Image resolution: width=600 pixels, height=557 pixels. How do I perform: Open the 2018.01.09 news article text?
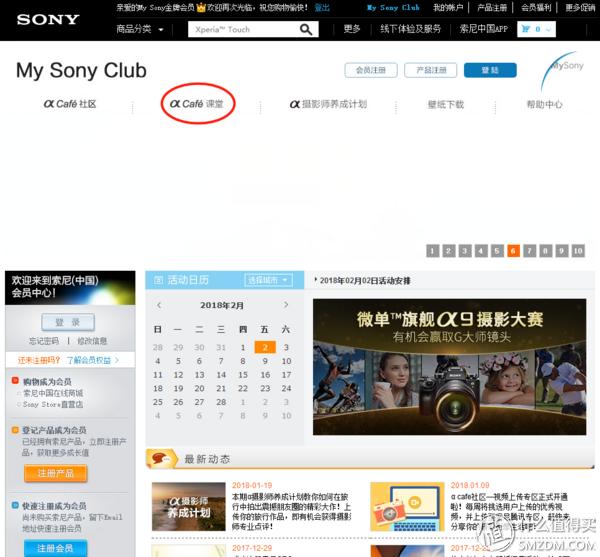pos(510,511)
